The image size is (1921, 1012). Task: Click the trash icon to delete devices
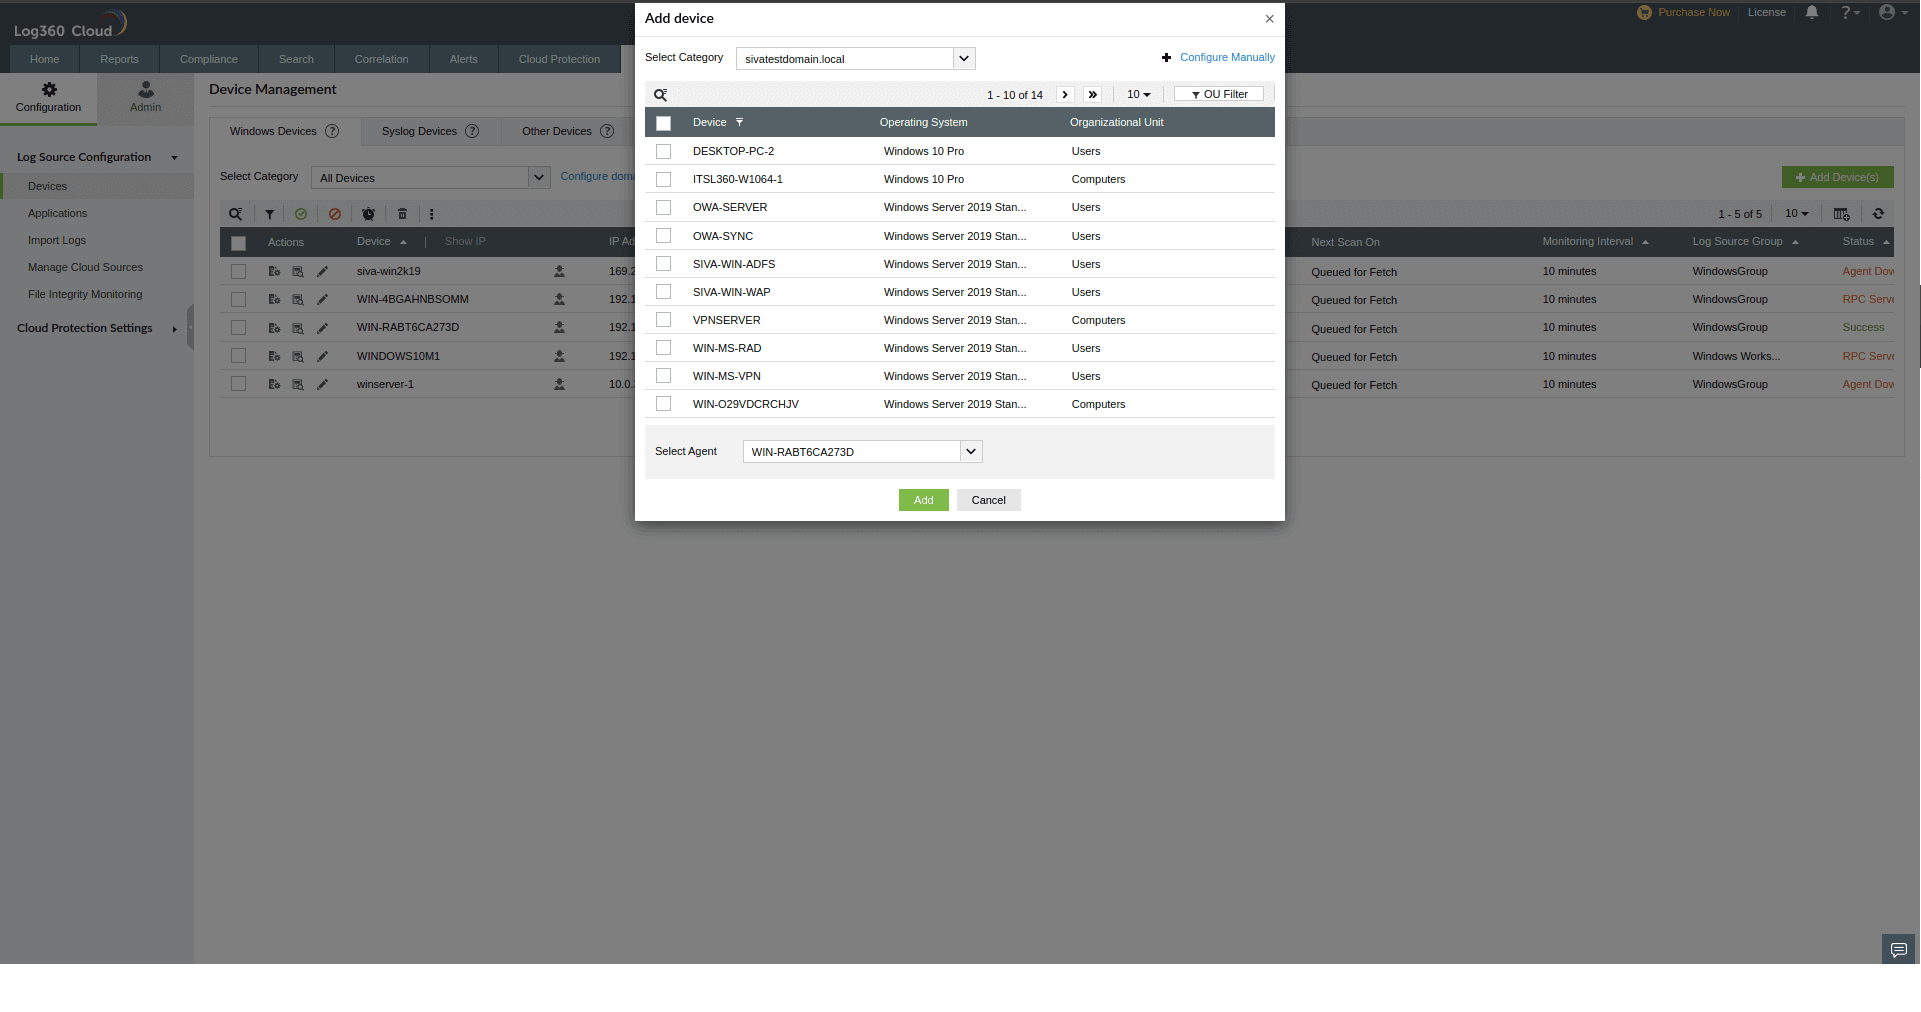(402, 214)
